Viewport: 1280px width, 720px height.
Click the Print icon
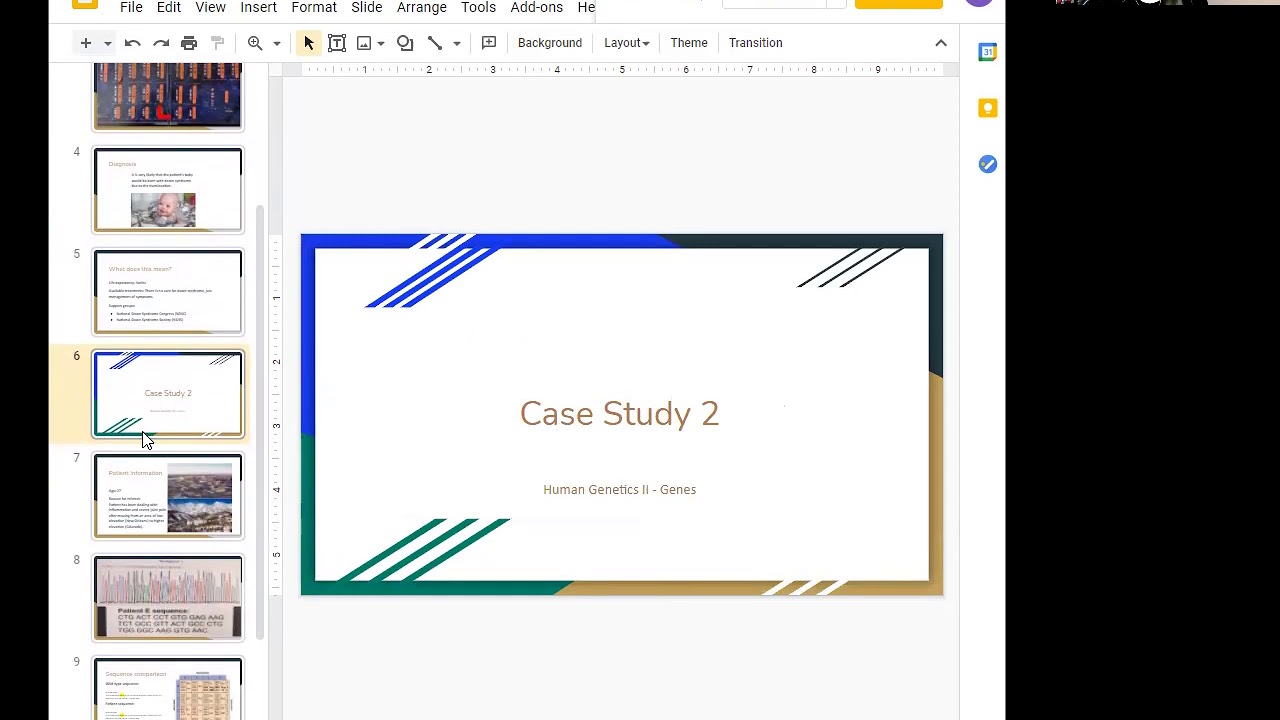(x=189, y=43)
